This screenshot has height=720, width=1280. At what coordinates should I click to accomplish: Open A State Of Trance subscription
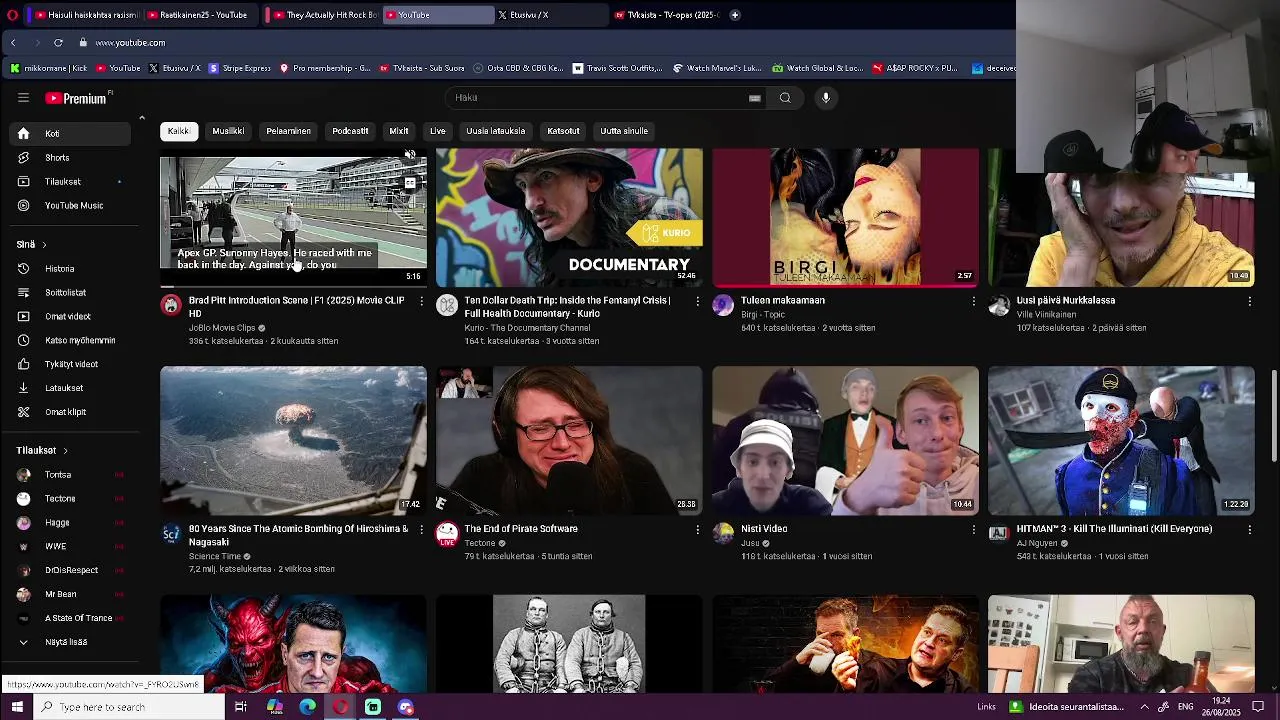[70, 618]
